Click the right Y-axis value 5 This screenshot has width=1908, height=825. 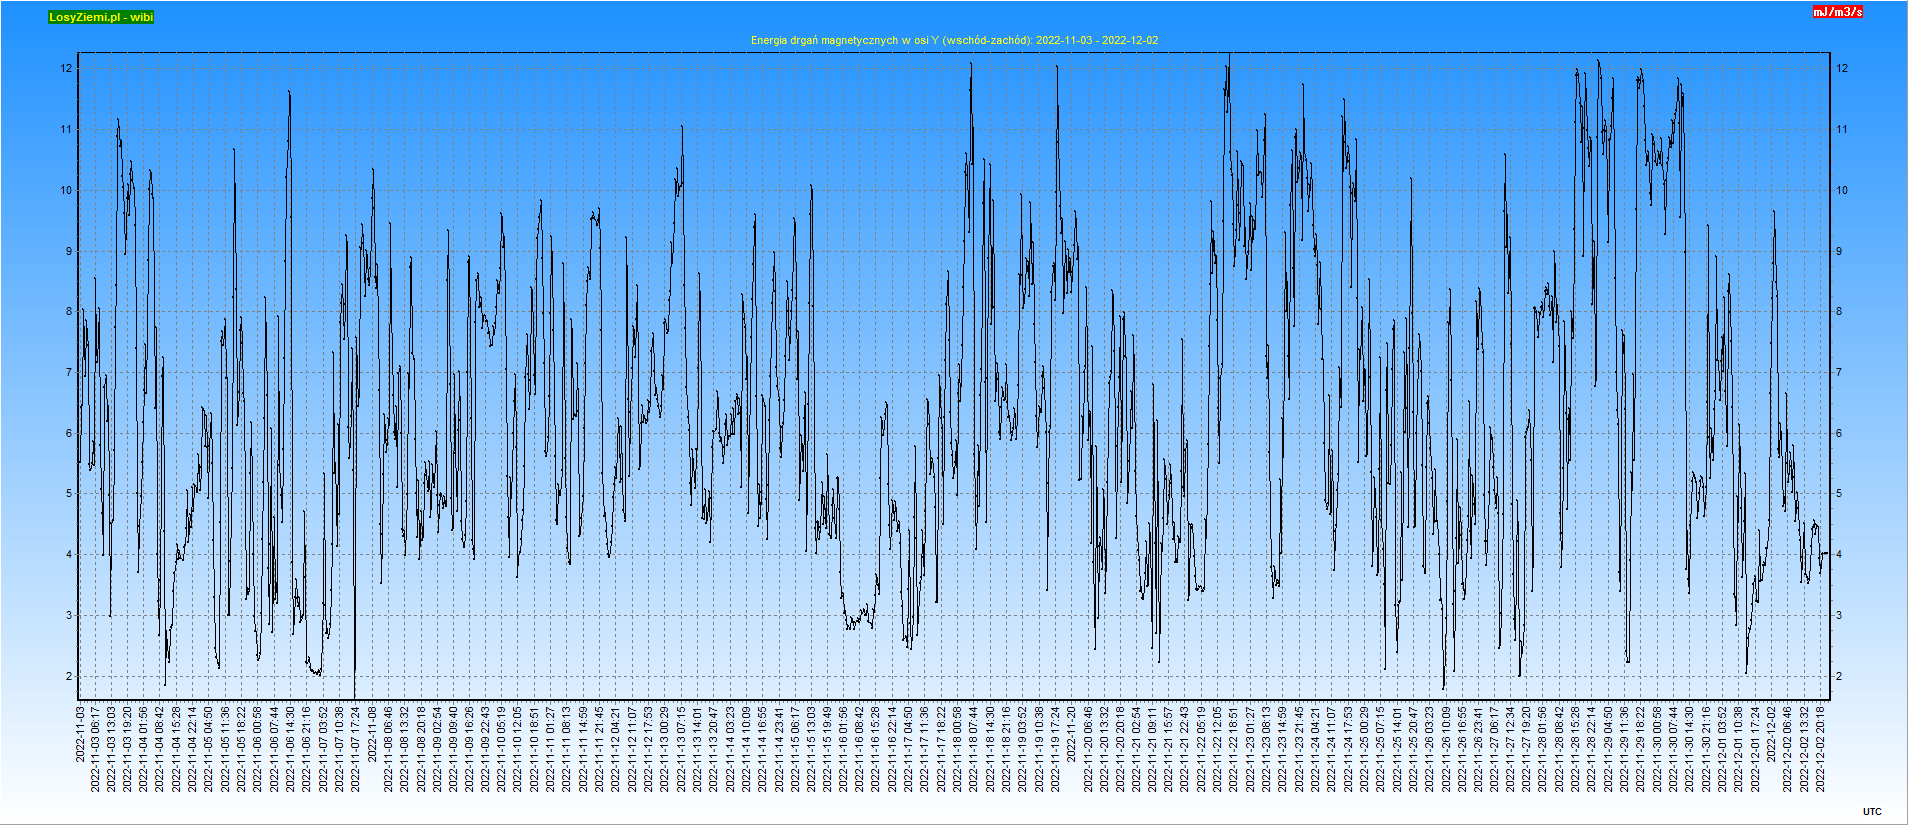[x=1838, y=493]
